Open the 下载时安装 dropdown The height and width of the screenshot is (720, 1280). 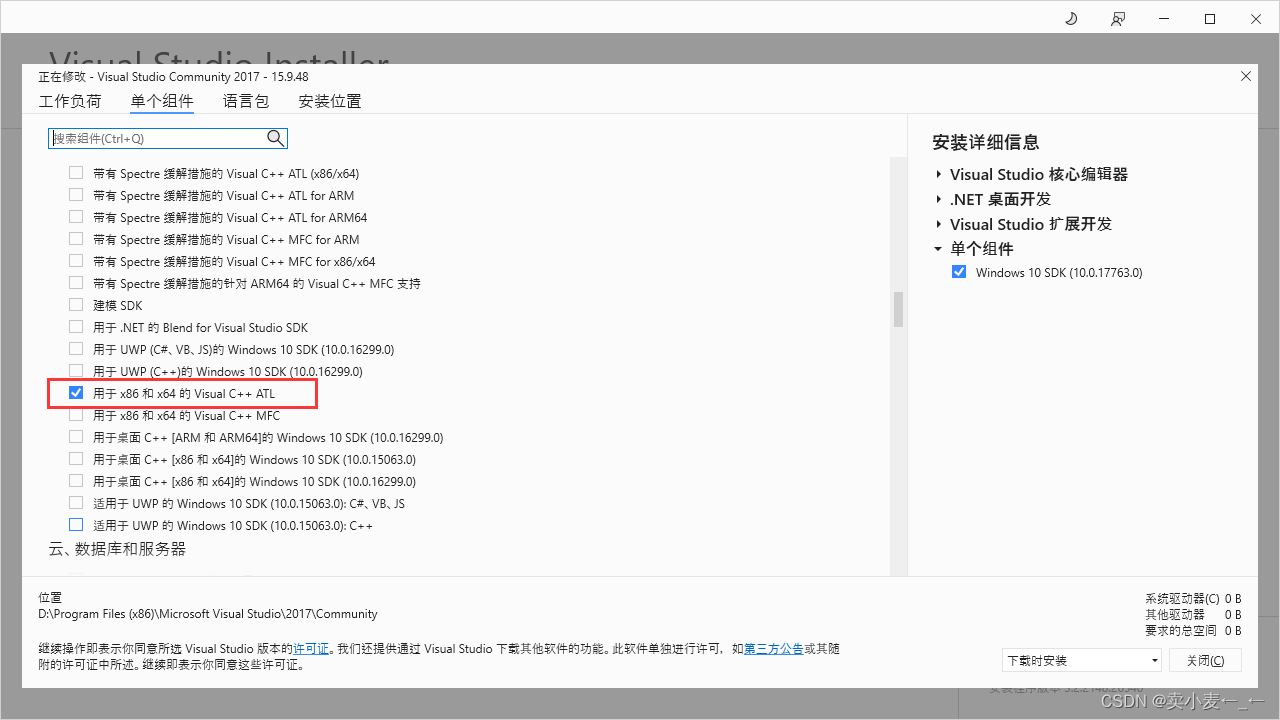tap(1082, 660)
